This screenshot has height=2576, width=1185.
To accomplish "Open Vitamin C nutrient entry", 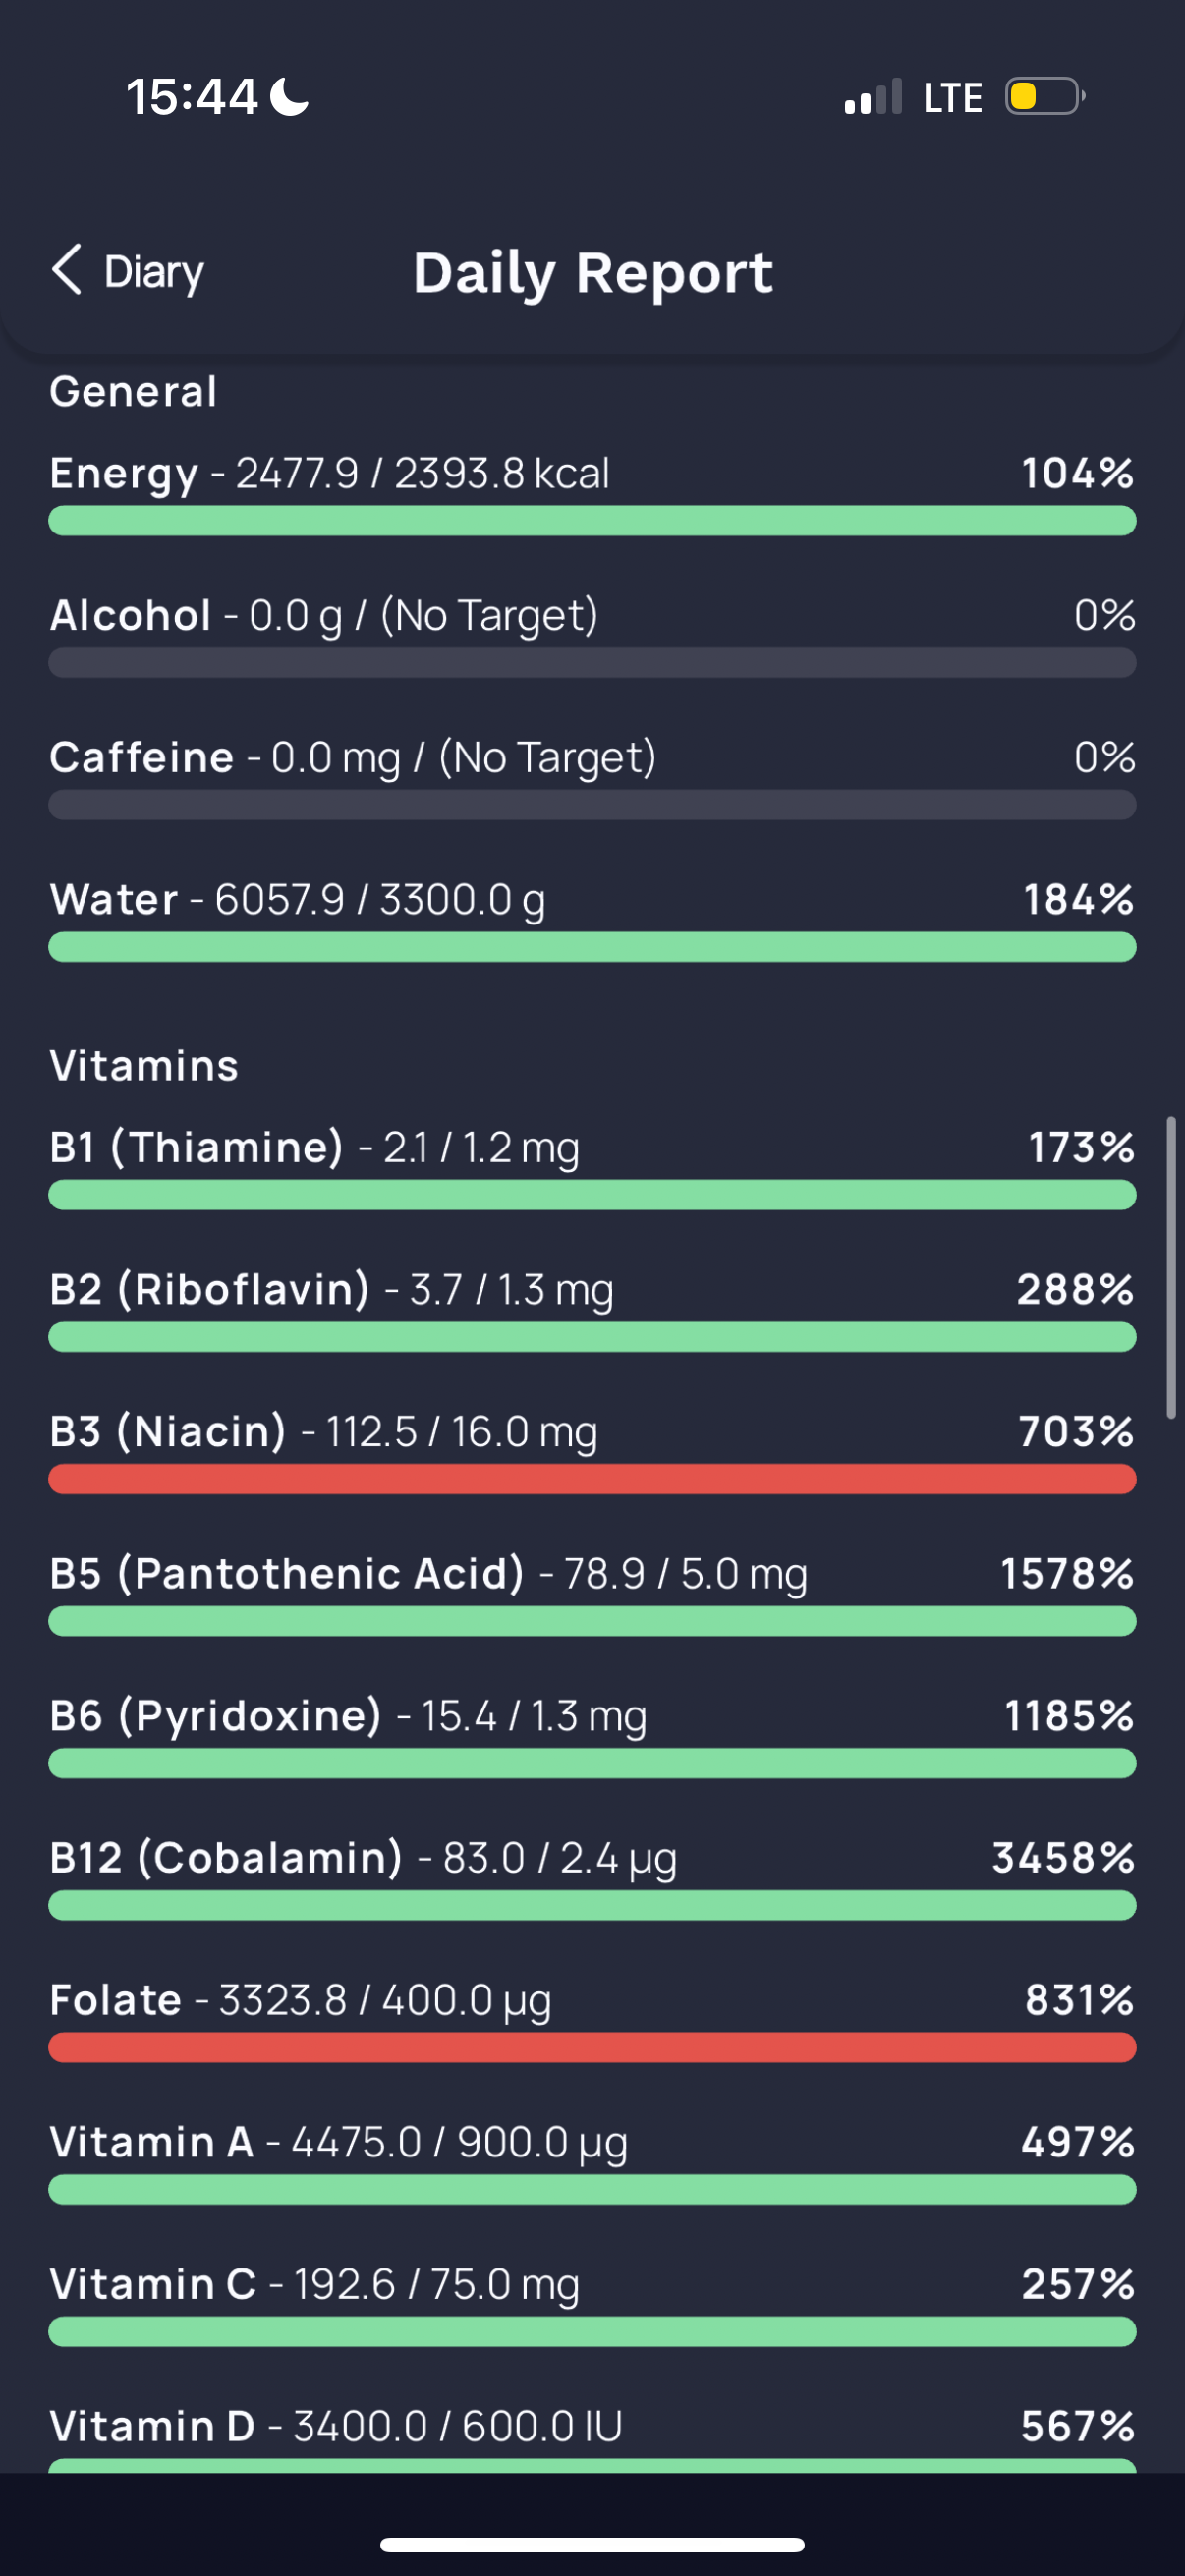I will 314,2284.
